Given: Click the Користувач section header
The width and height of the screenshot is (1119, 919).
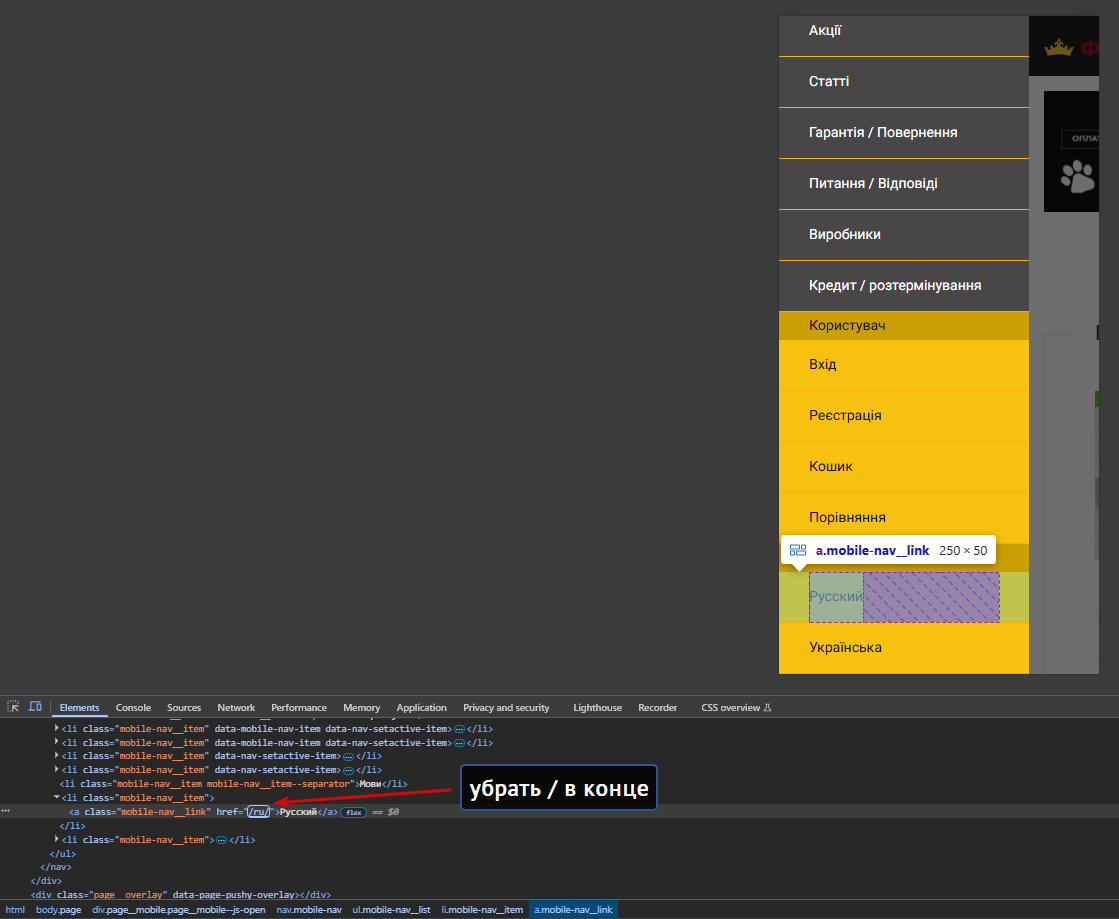Looking at the screenshot, I should click(x=903, y=325).
